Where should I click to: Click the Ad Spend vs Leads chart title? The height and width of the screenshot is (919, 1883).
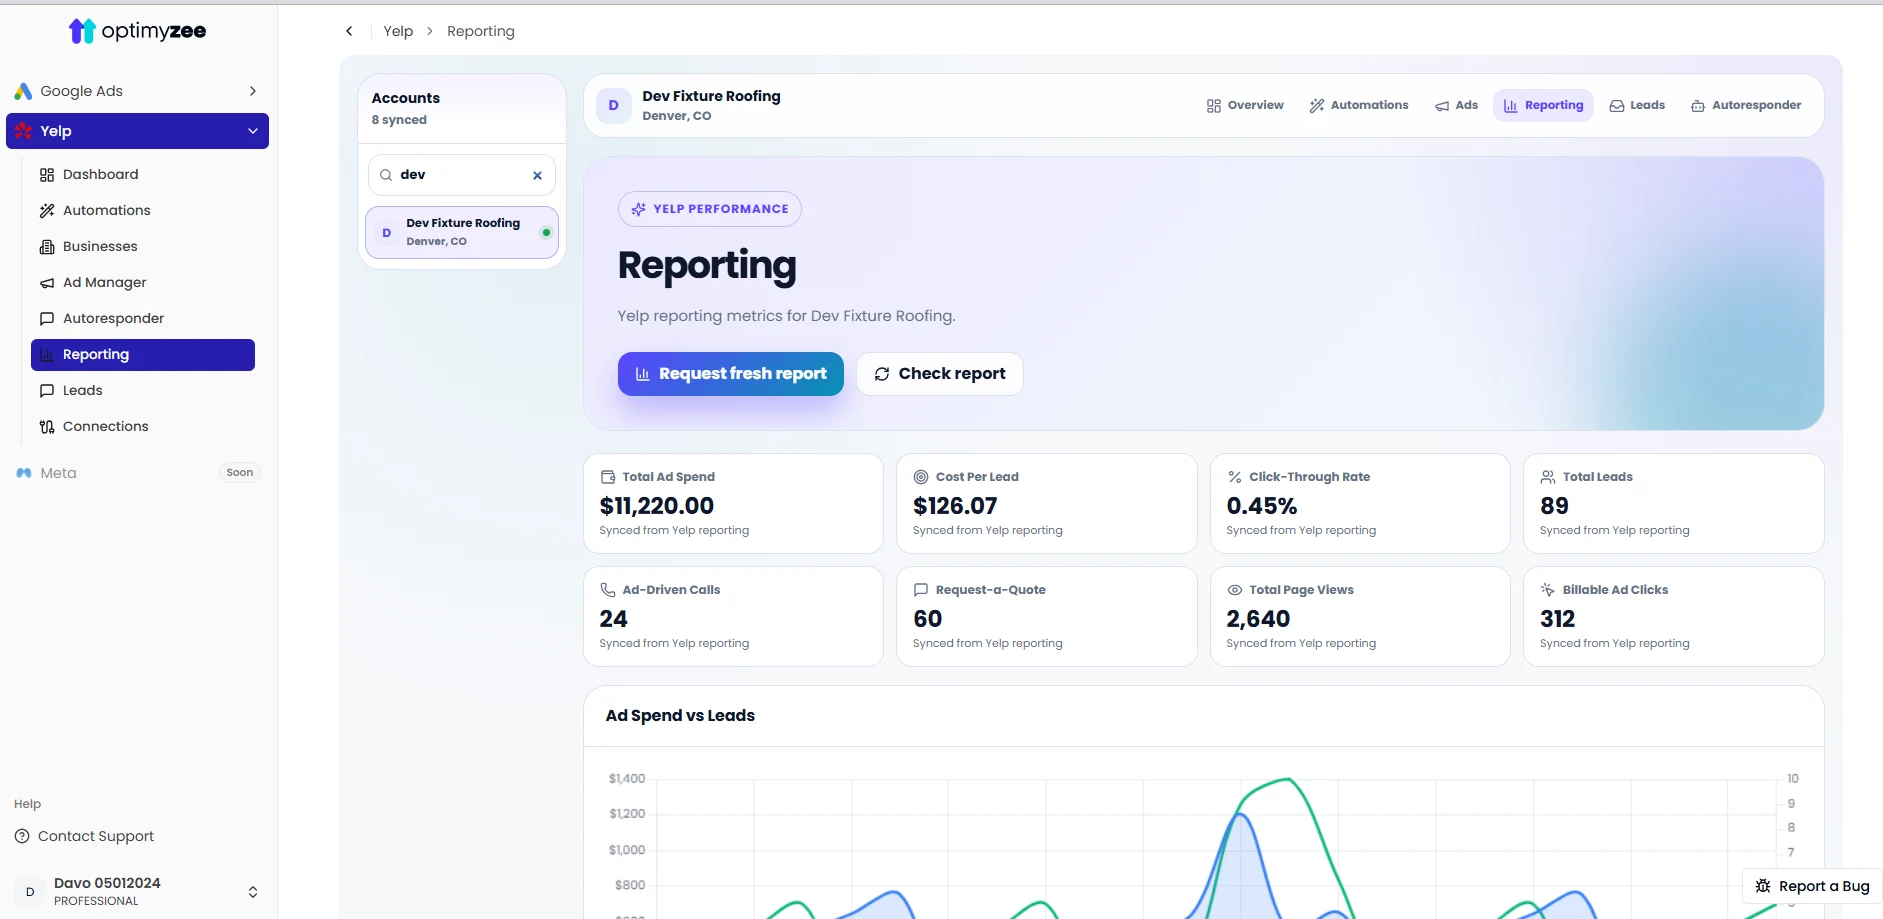tap(680, 715)
